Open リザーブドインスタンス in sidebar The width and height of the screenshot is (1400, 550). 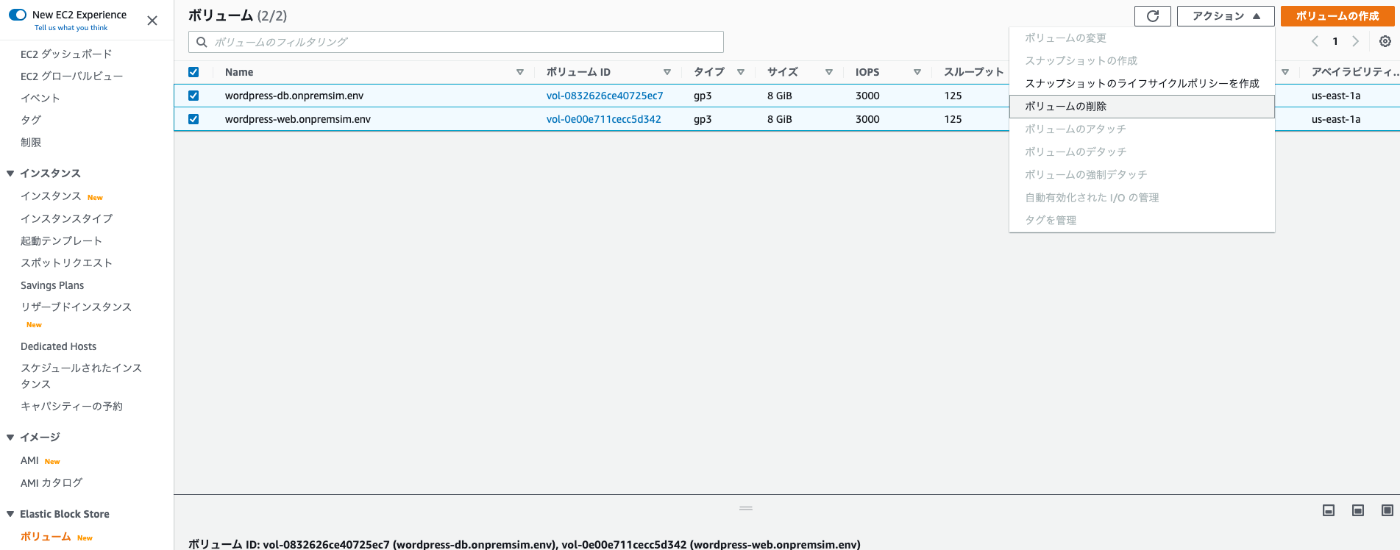pyautogui.click(x=76, y=307)
